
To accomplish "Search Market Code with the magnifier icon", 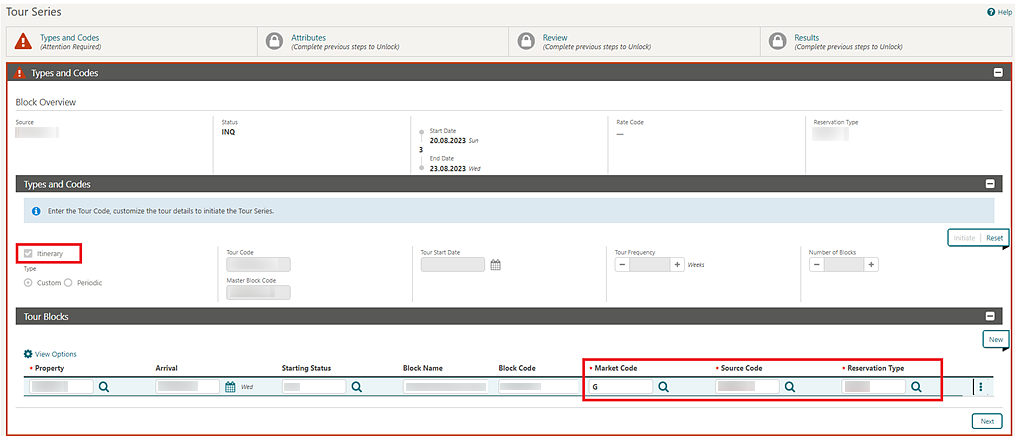I will [x=664, y=387].
